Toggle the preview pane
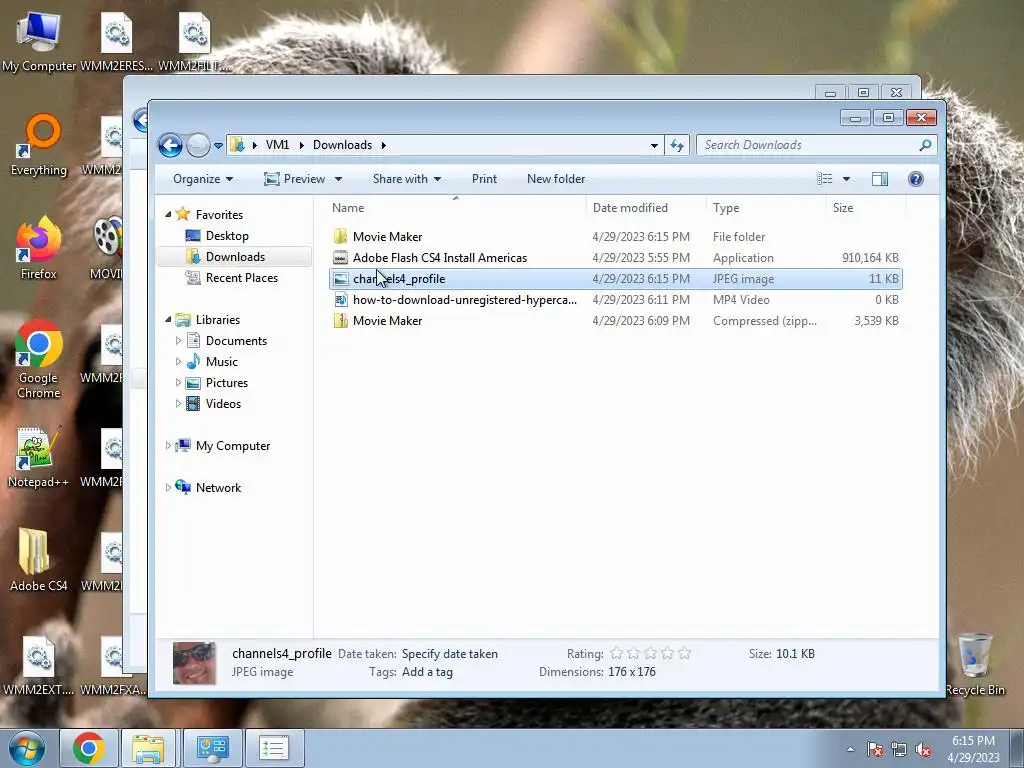 [880, 179]
